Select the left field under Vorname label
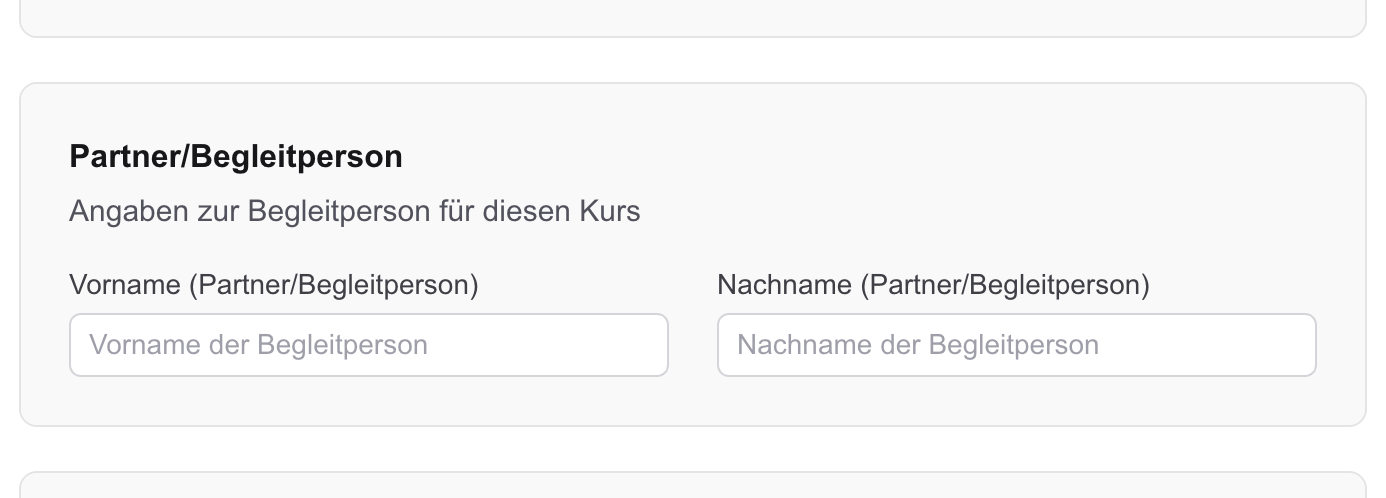This screenshot has width=1386, height=498. click(x=368, y=345)
